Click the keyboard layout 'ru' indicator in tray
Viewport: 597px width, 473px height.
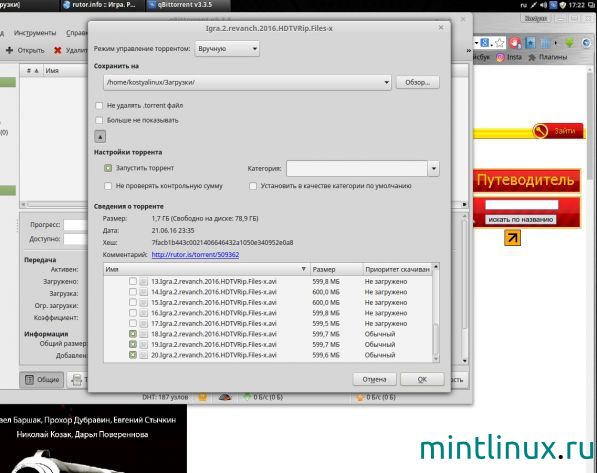[x=524, y=5]
